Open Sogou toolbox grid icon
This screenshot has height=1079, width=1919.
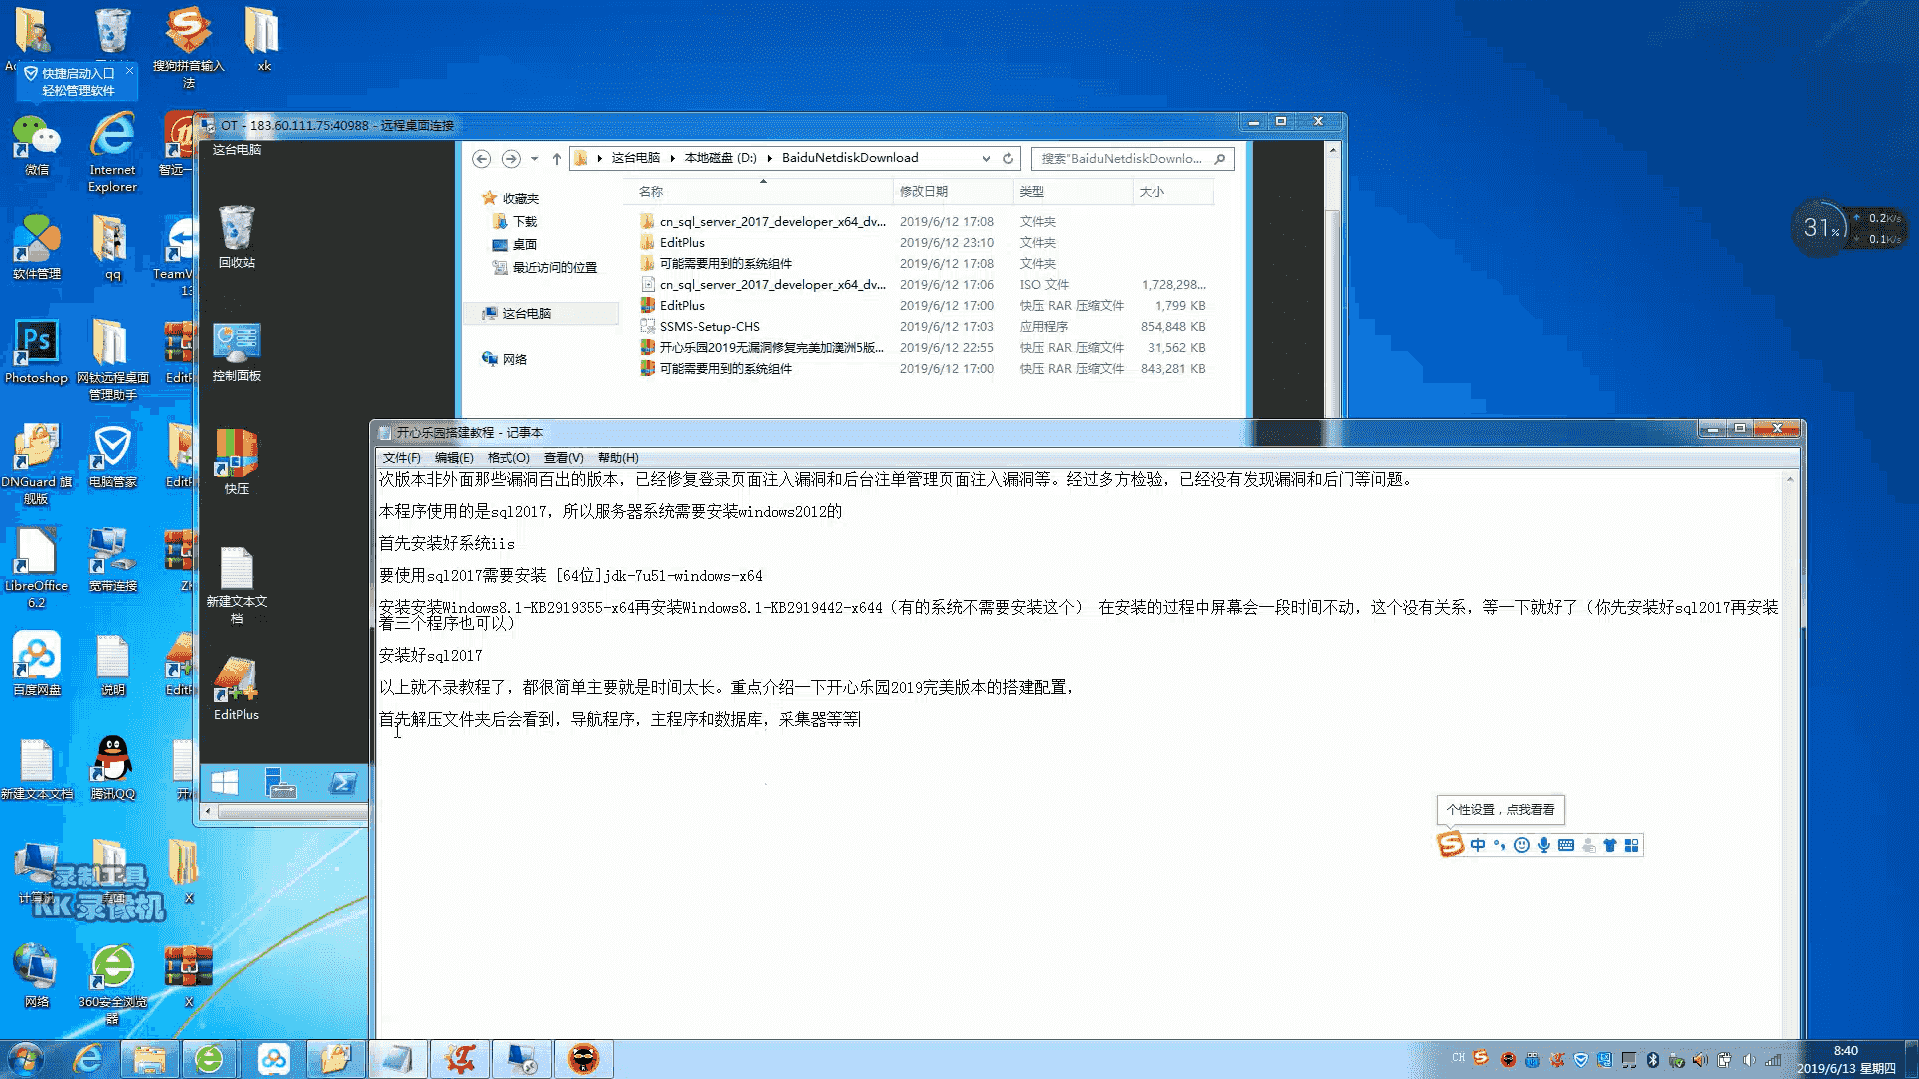1632,846
